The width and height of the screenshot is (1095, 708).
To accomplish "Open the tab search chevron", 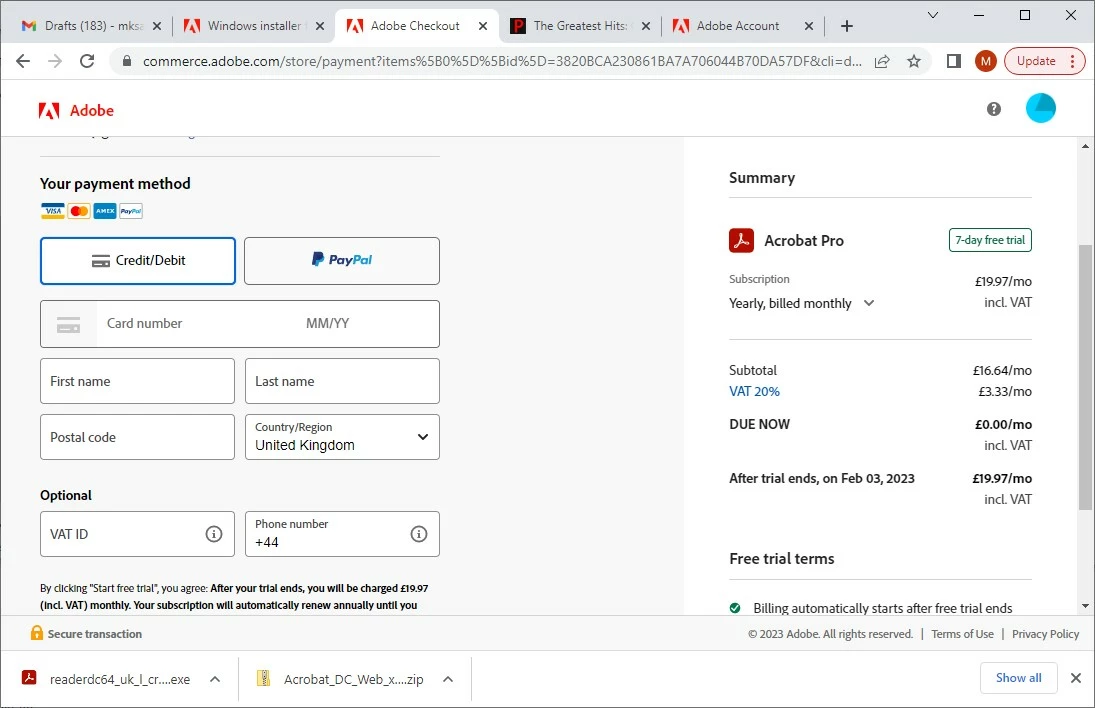I will 932,15.
